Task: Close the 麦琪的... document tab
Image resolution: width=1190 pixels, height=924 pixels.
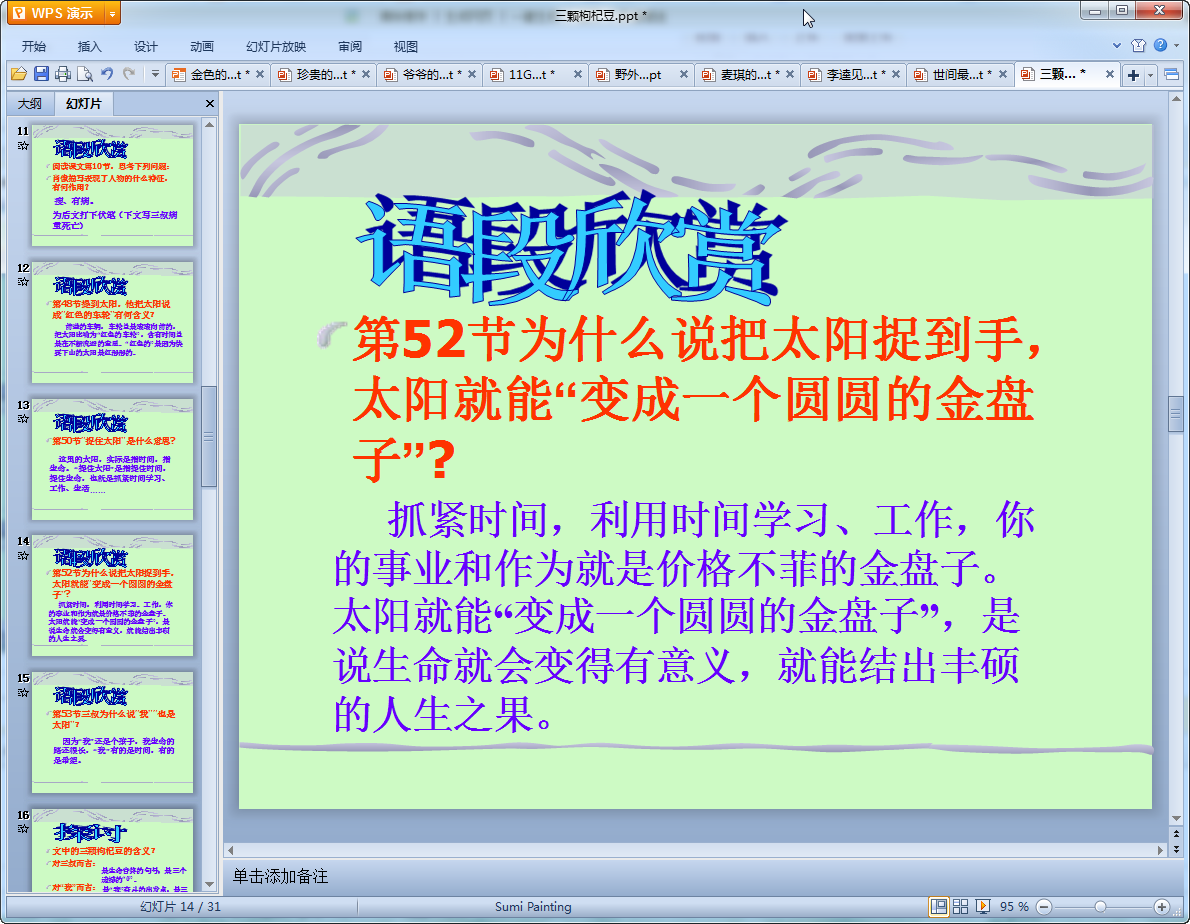Action: 790,74
